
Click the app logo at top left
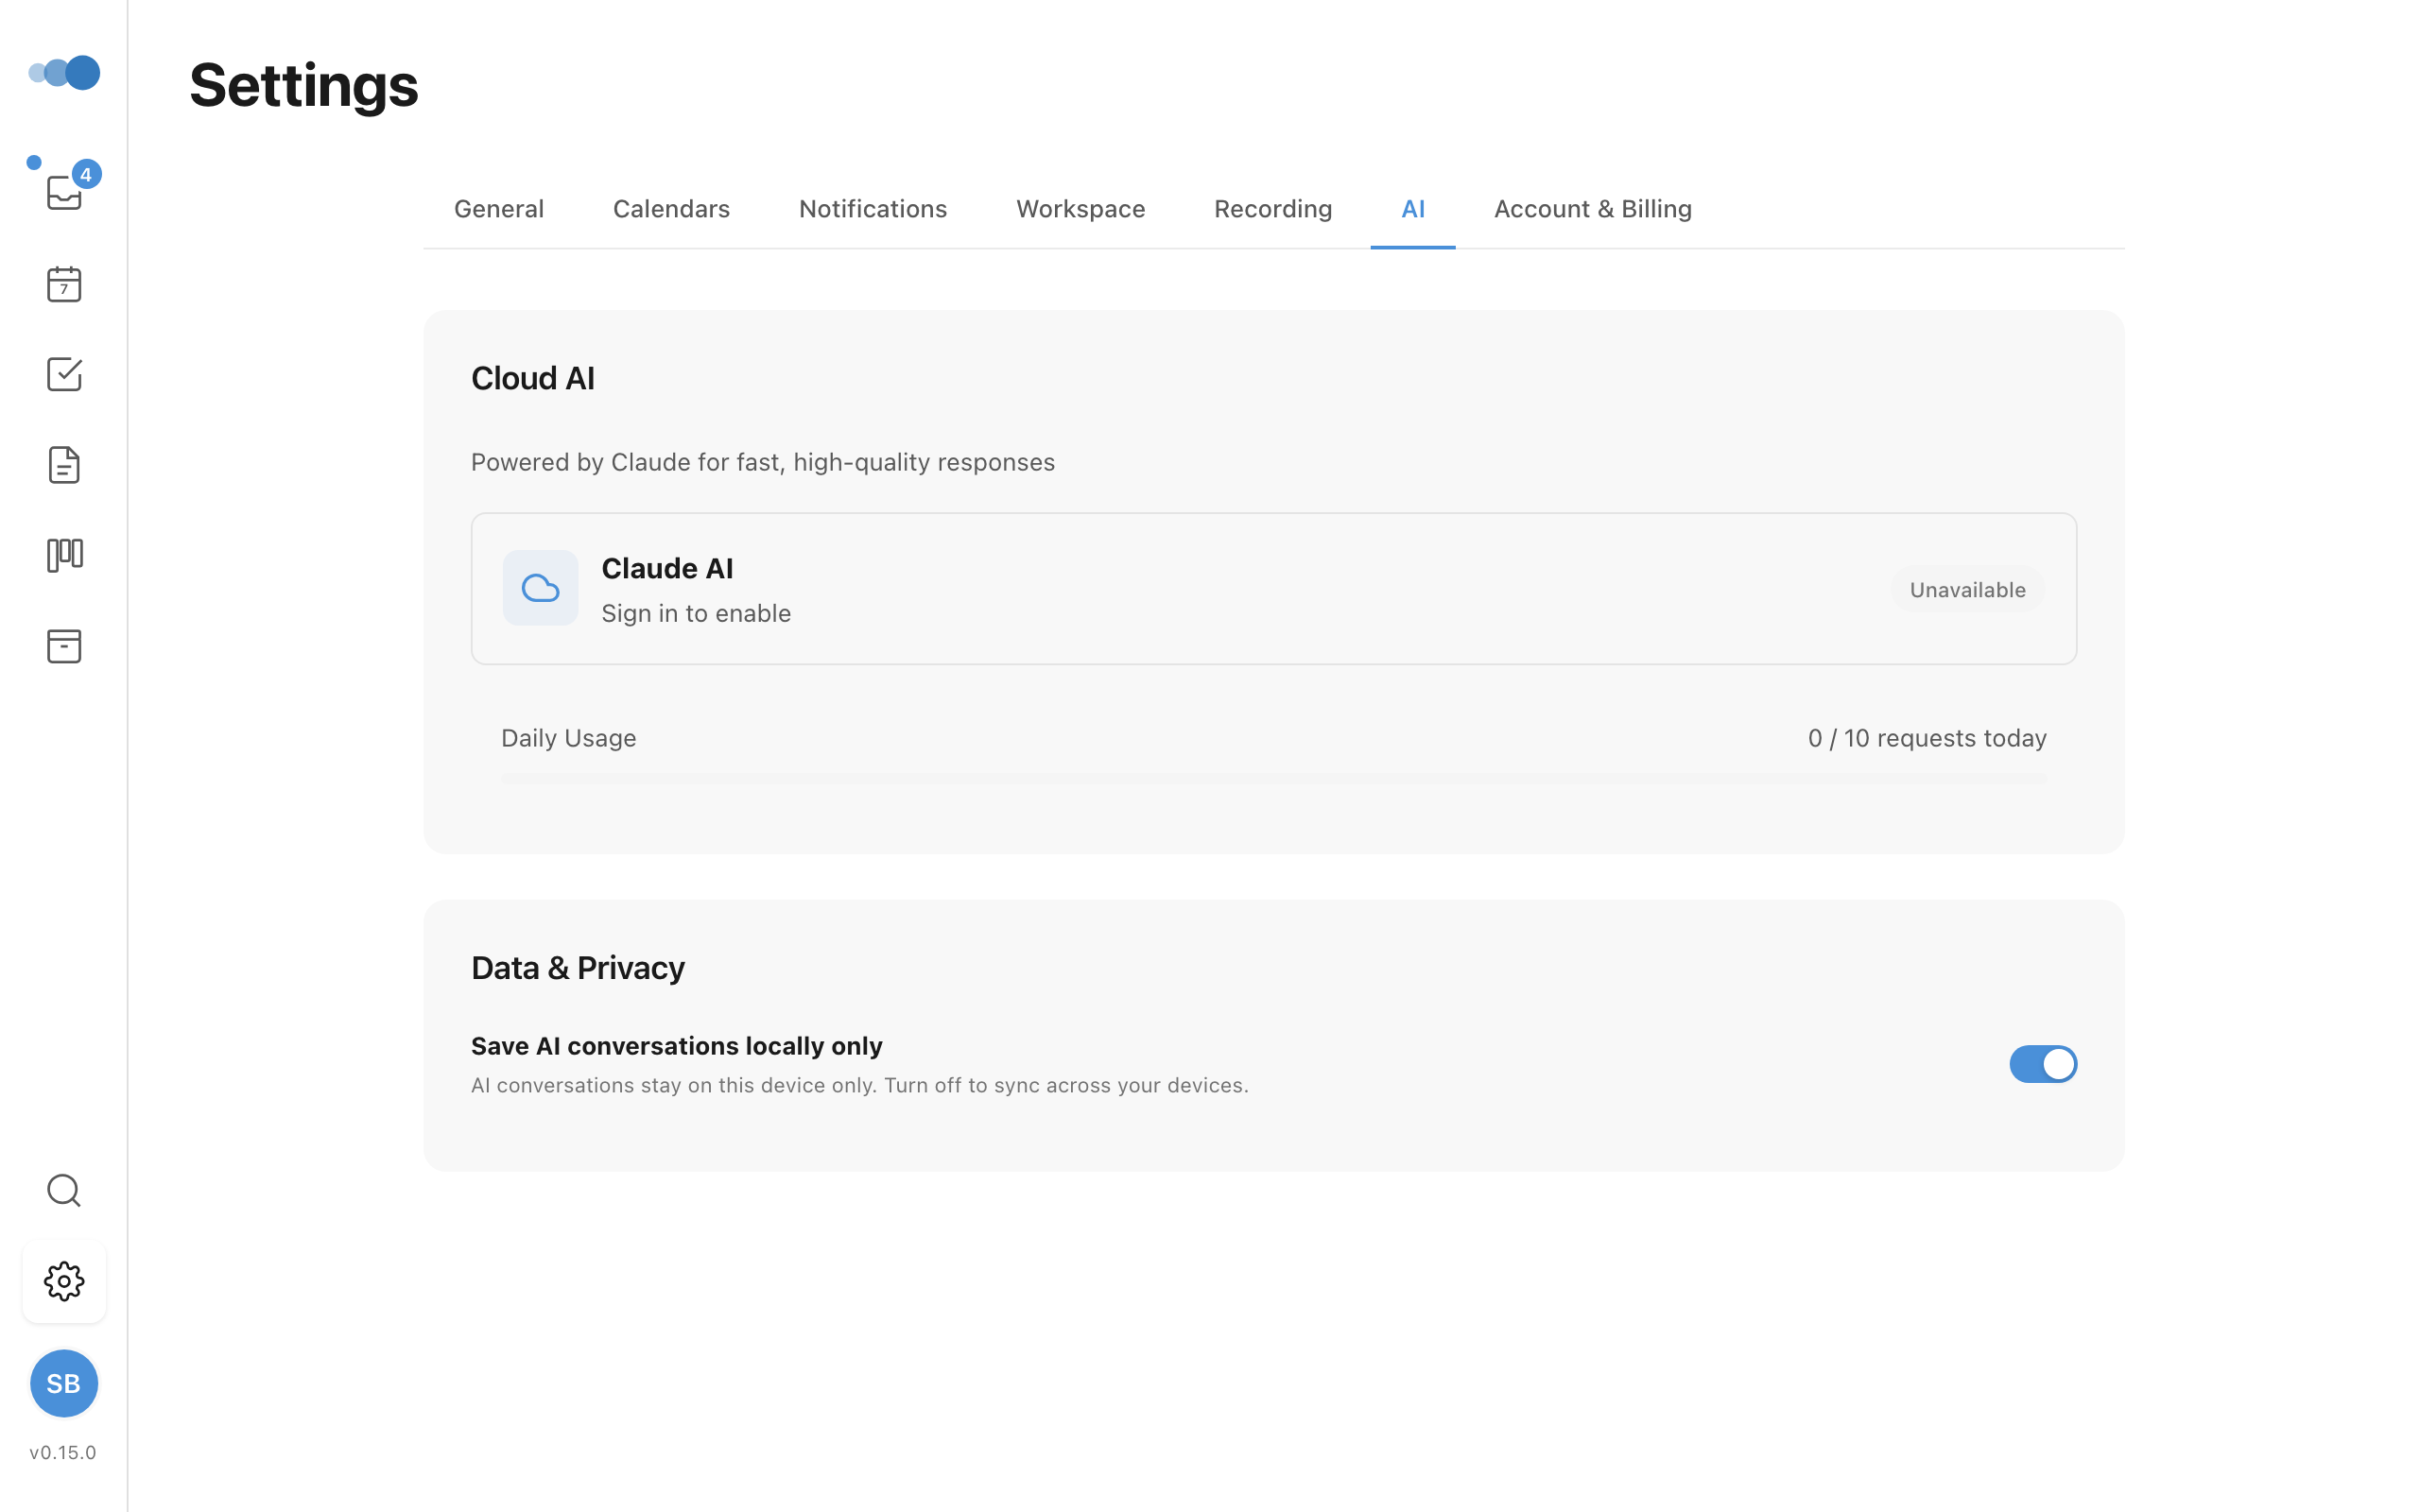point(64,72)
